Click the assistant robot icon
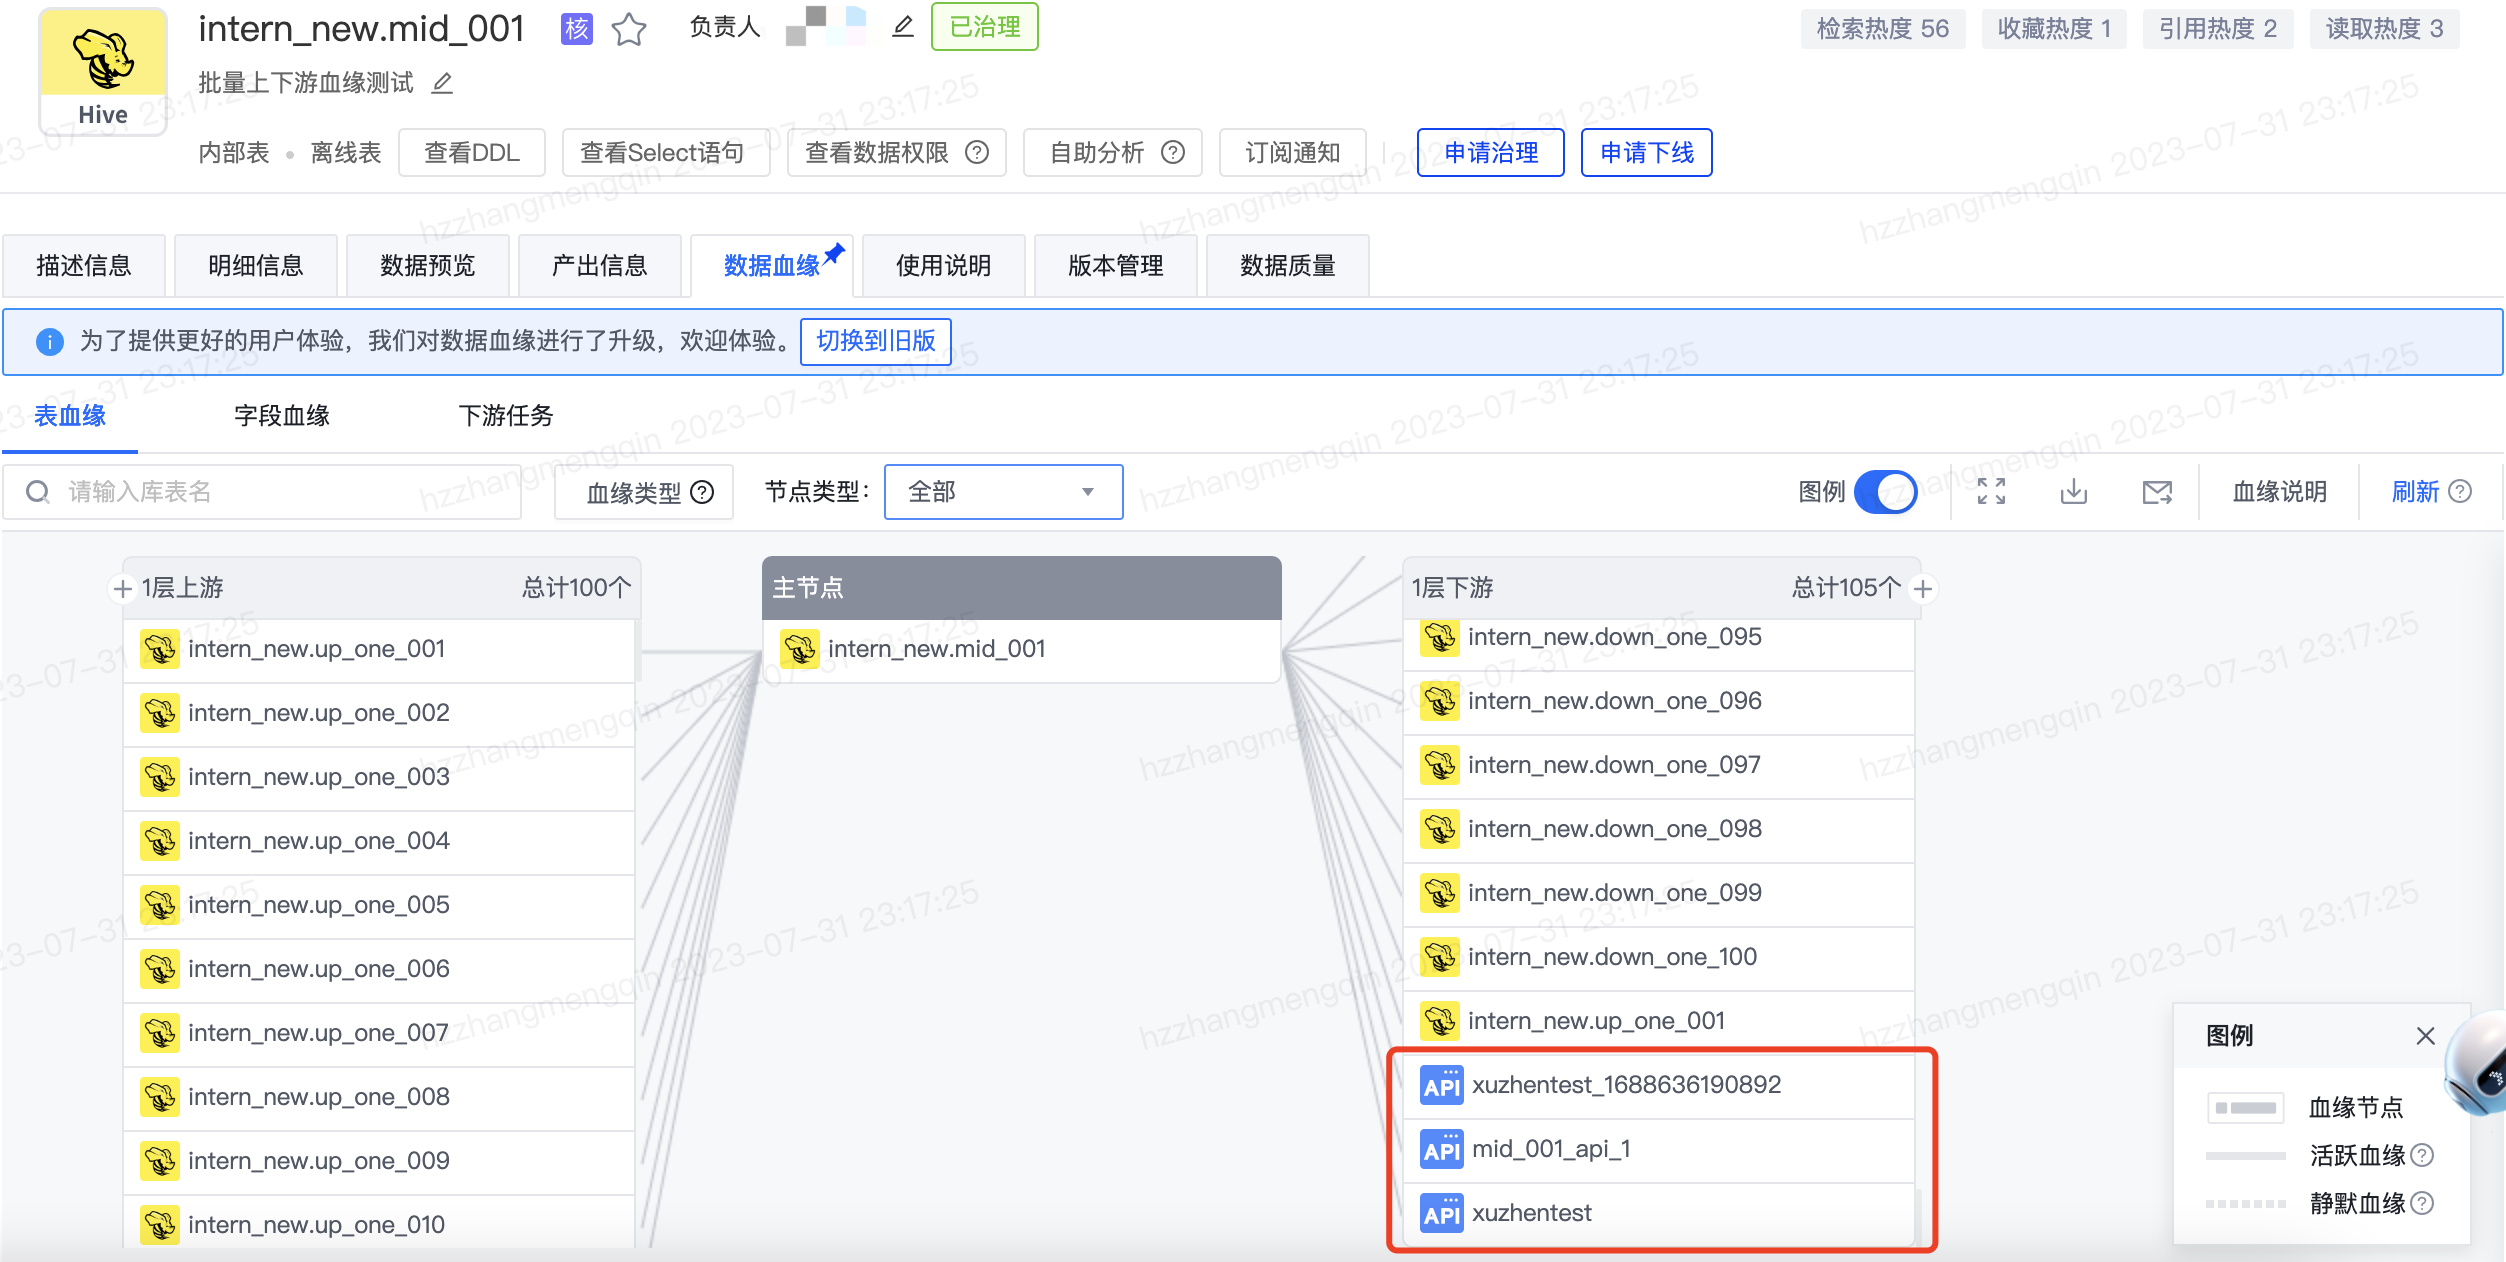The image size is (2506, 1262). 2478,1064
